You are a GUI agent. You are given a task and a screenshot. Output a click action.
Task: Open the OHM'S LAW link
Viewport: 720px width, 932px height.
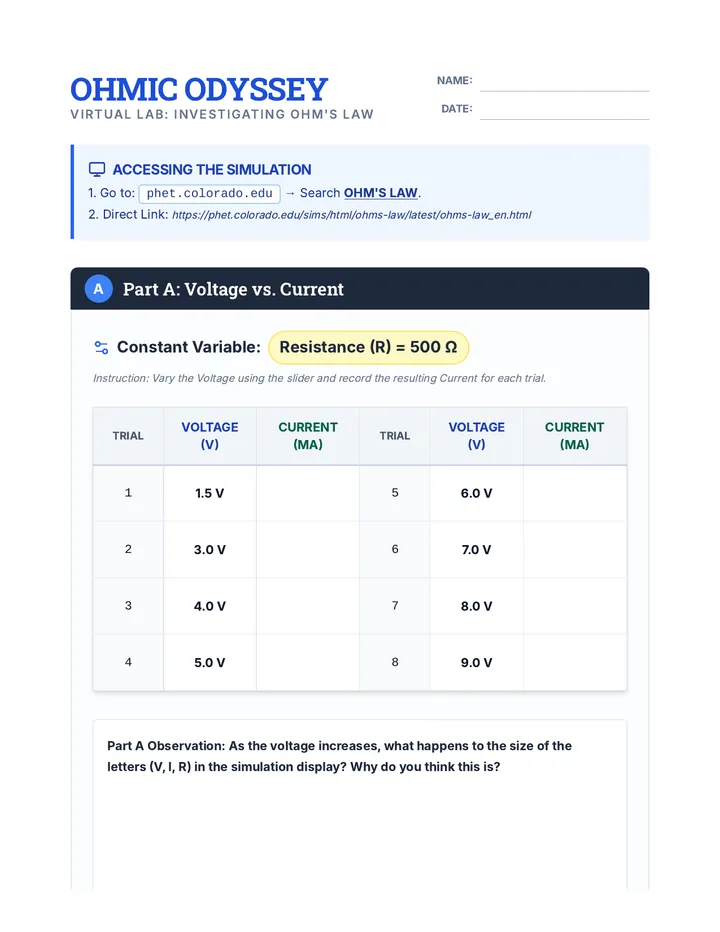point(381,193)
